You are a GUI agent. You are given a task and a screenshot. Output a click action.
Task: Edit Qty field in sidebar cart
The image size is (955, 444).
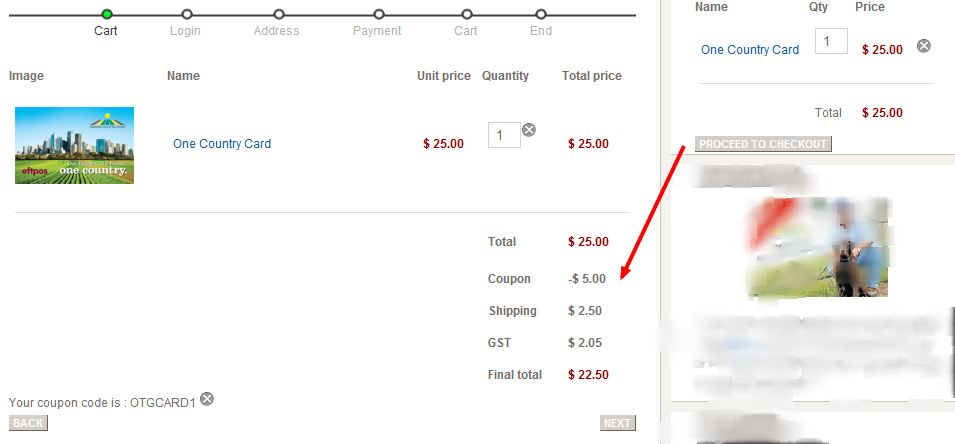(831, 41)
